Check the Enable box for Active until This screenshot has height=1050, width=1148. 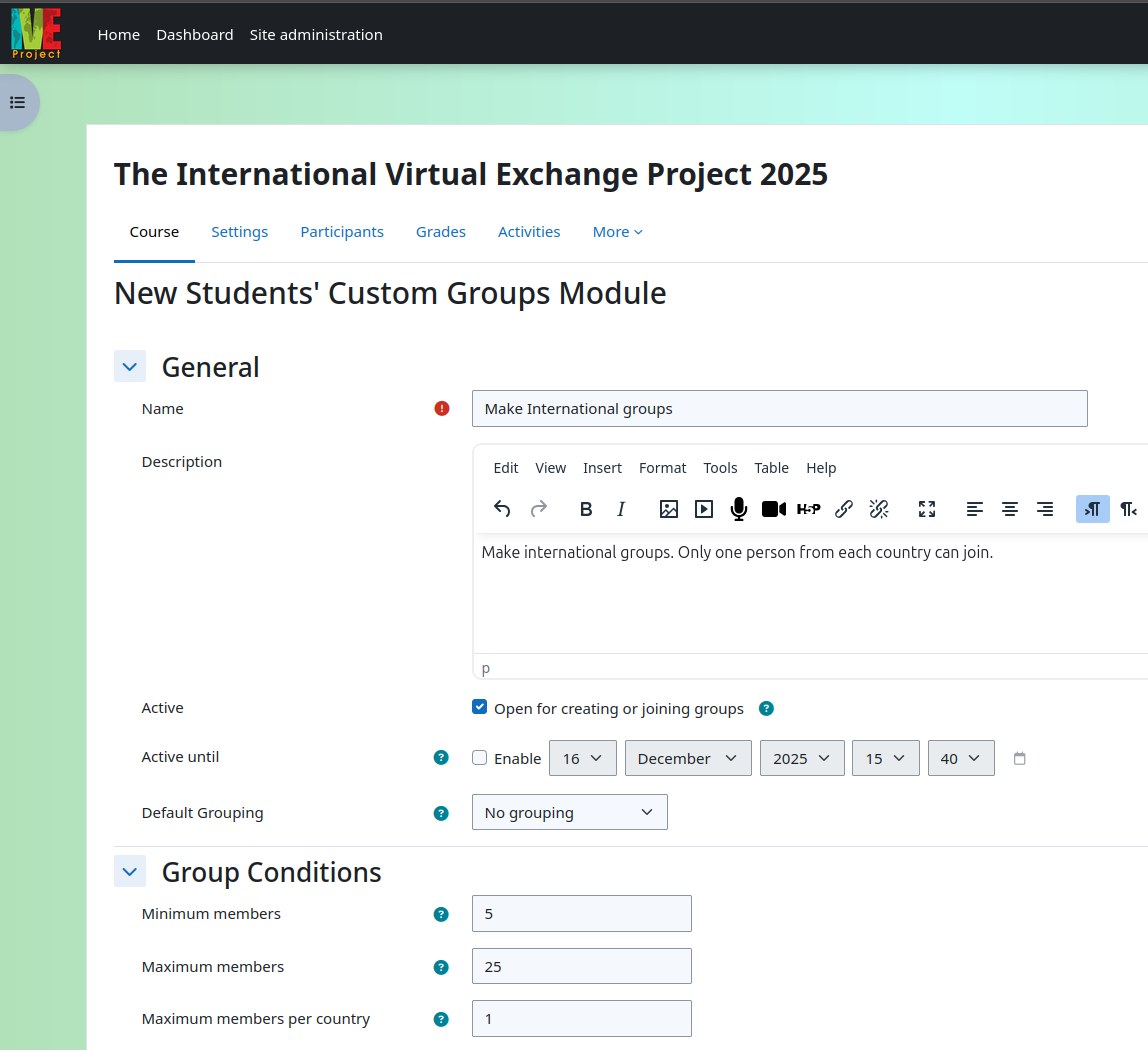coord(480,758)
